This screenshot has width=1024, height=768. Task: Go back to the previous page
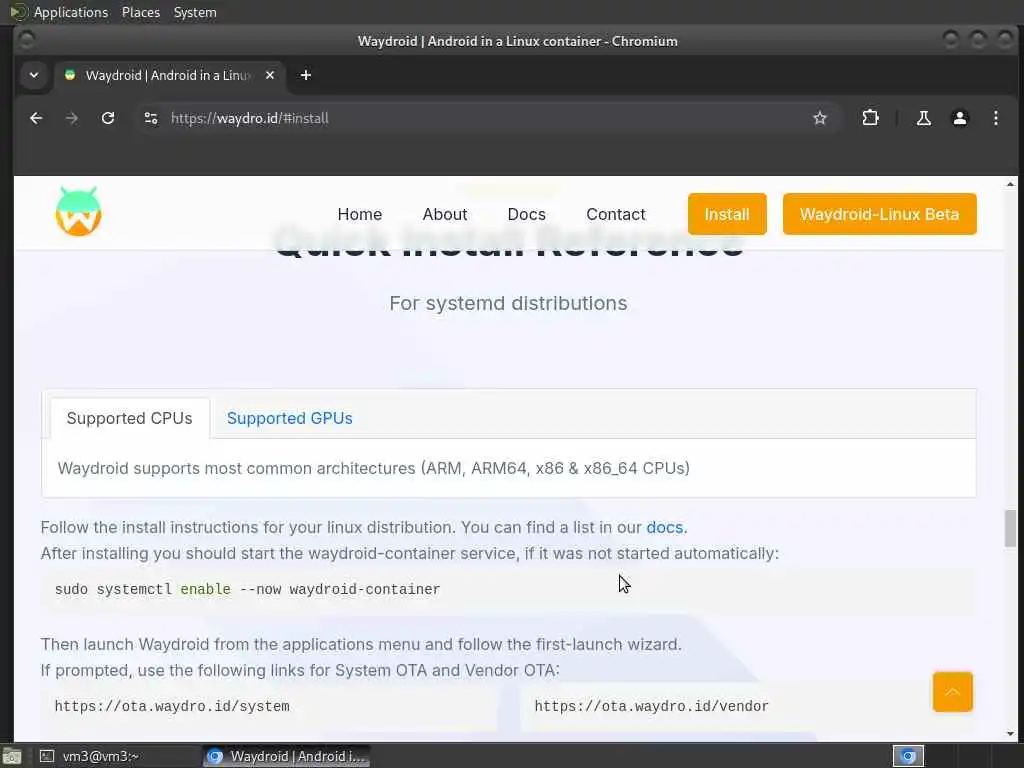[36, 118]
